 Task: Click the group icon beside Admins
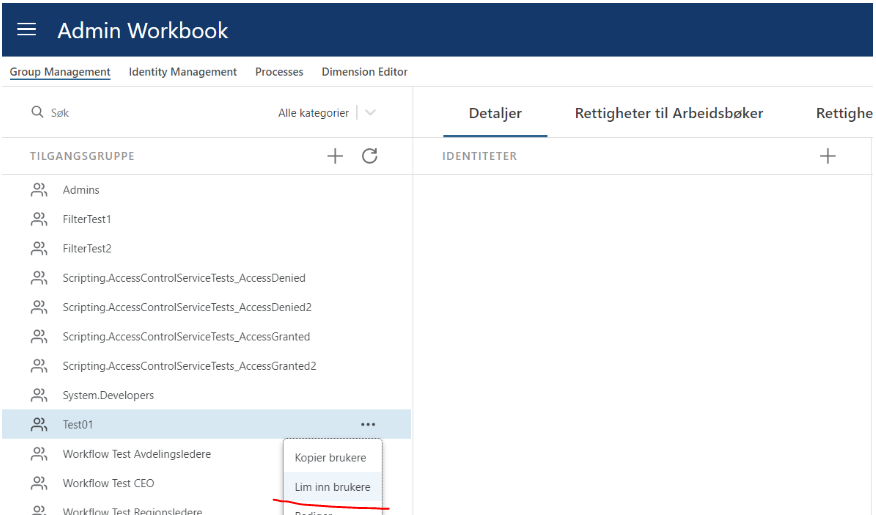tap(40, 190)
